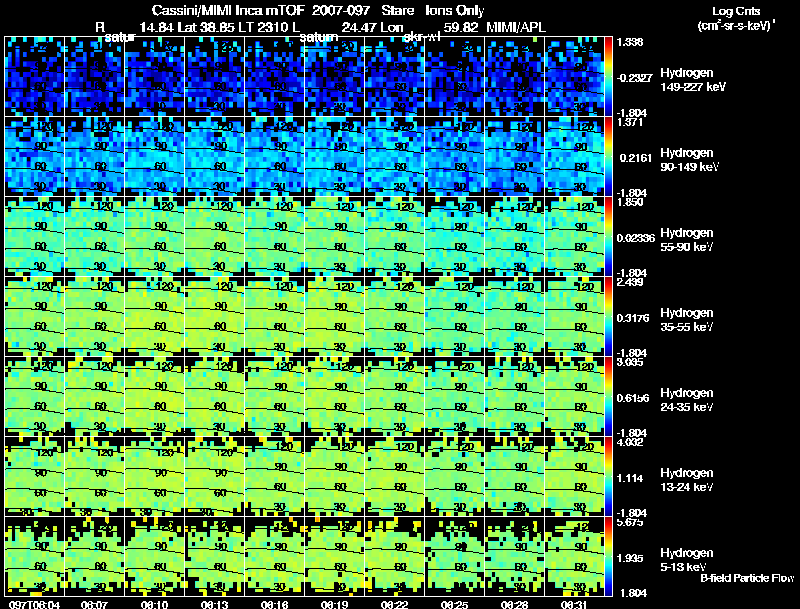
Task: Select the 06:31 panel in 5-13 keV row
Action: point(574,556)
